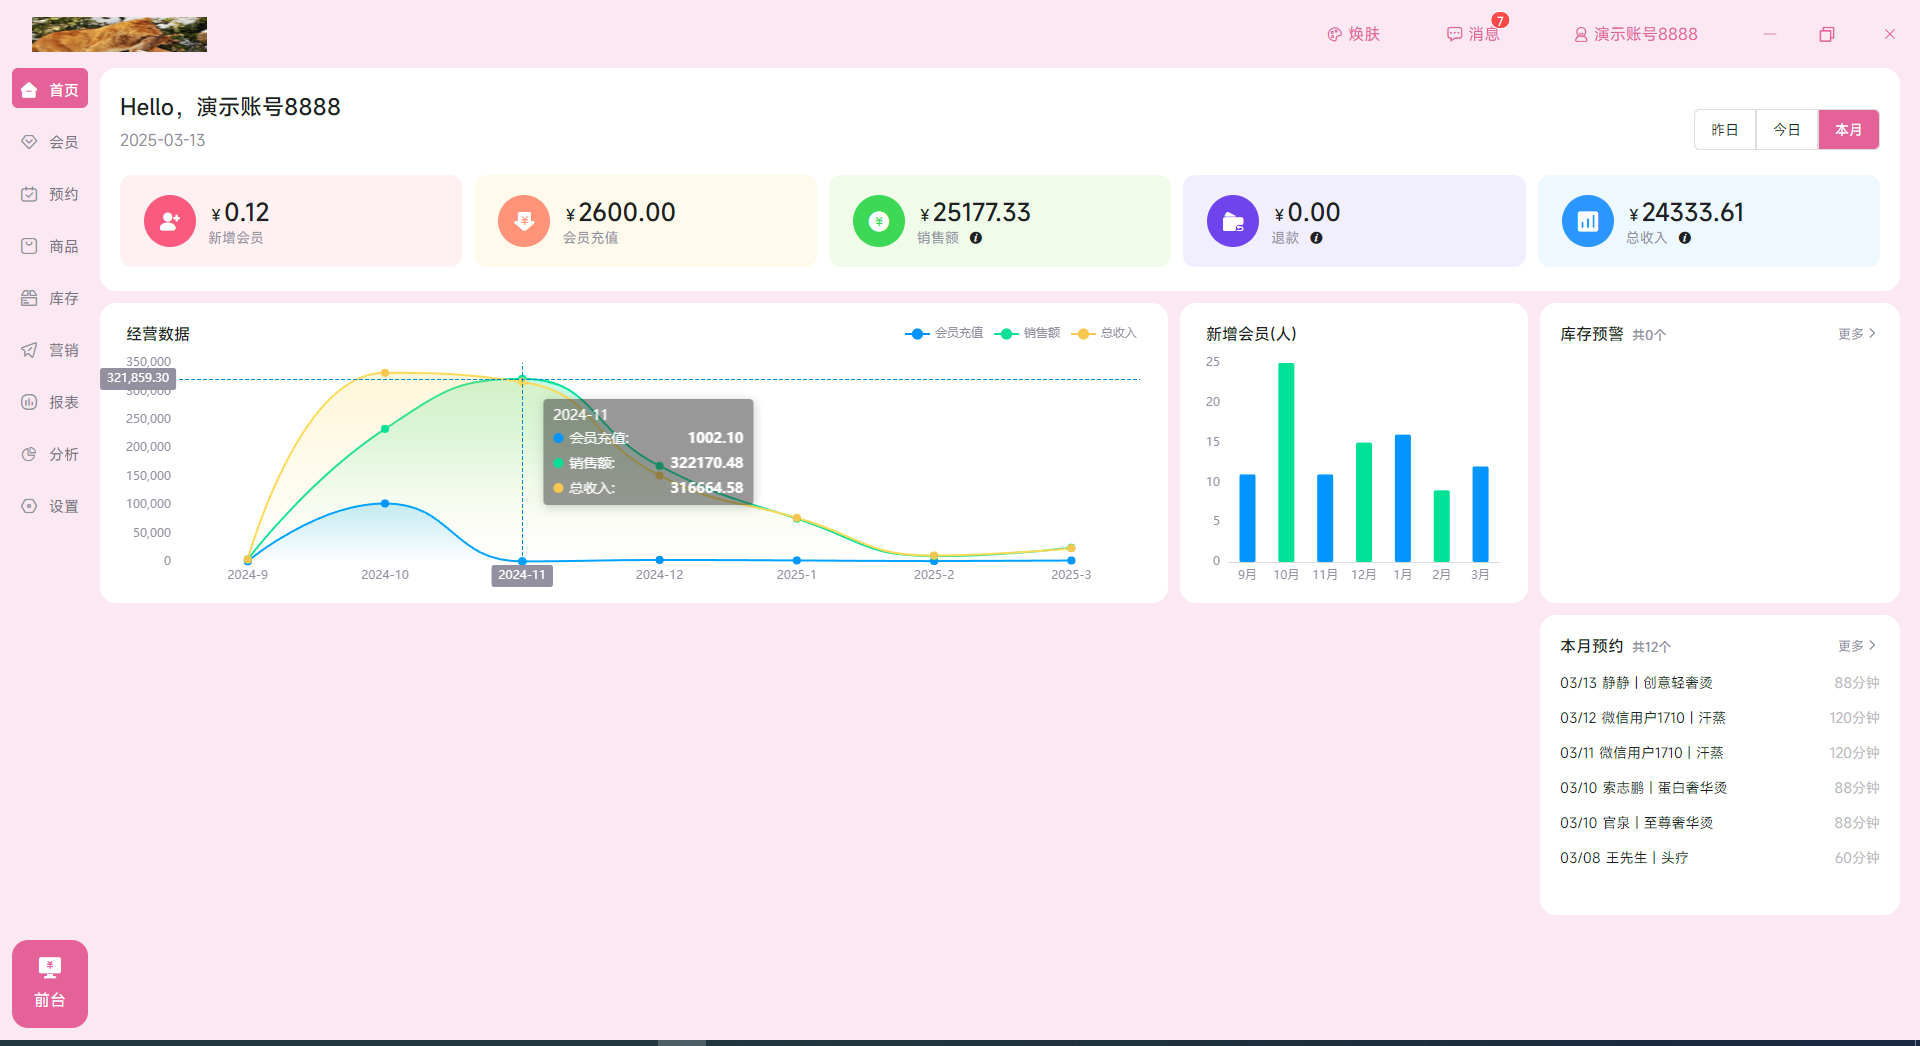Expand 更多 in 库存预警 panel
This screenshot has height=1046, width=1920.
coord(1857,334)
